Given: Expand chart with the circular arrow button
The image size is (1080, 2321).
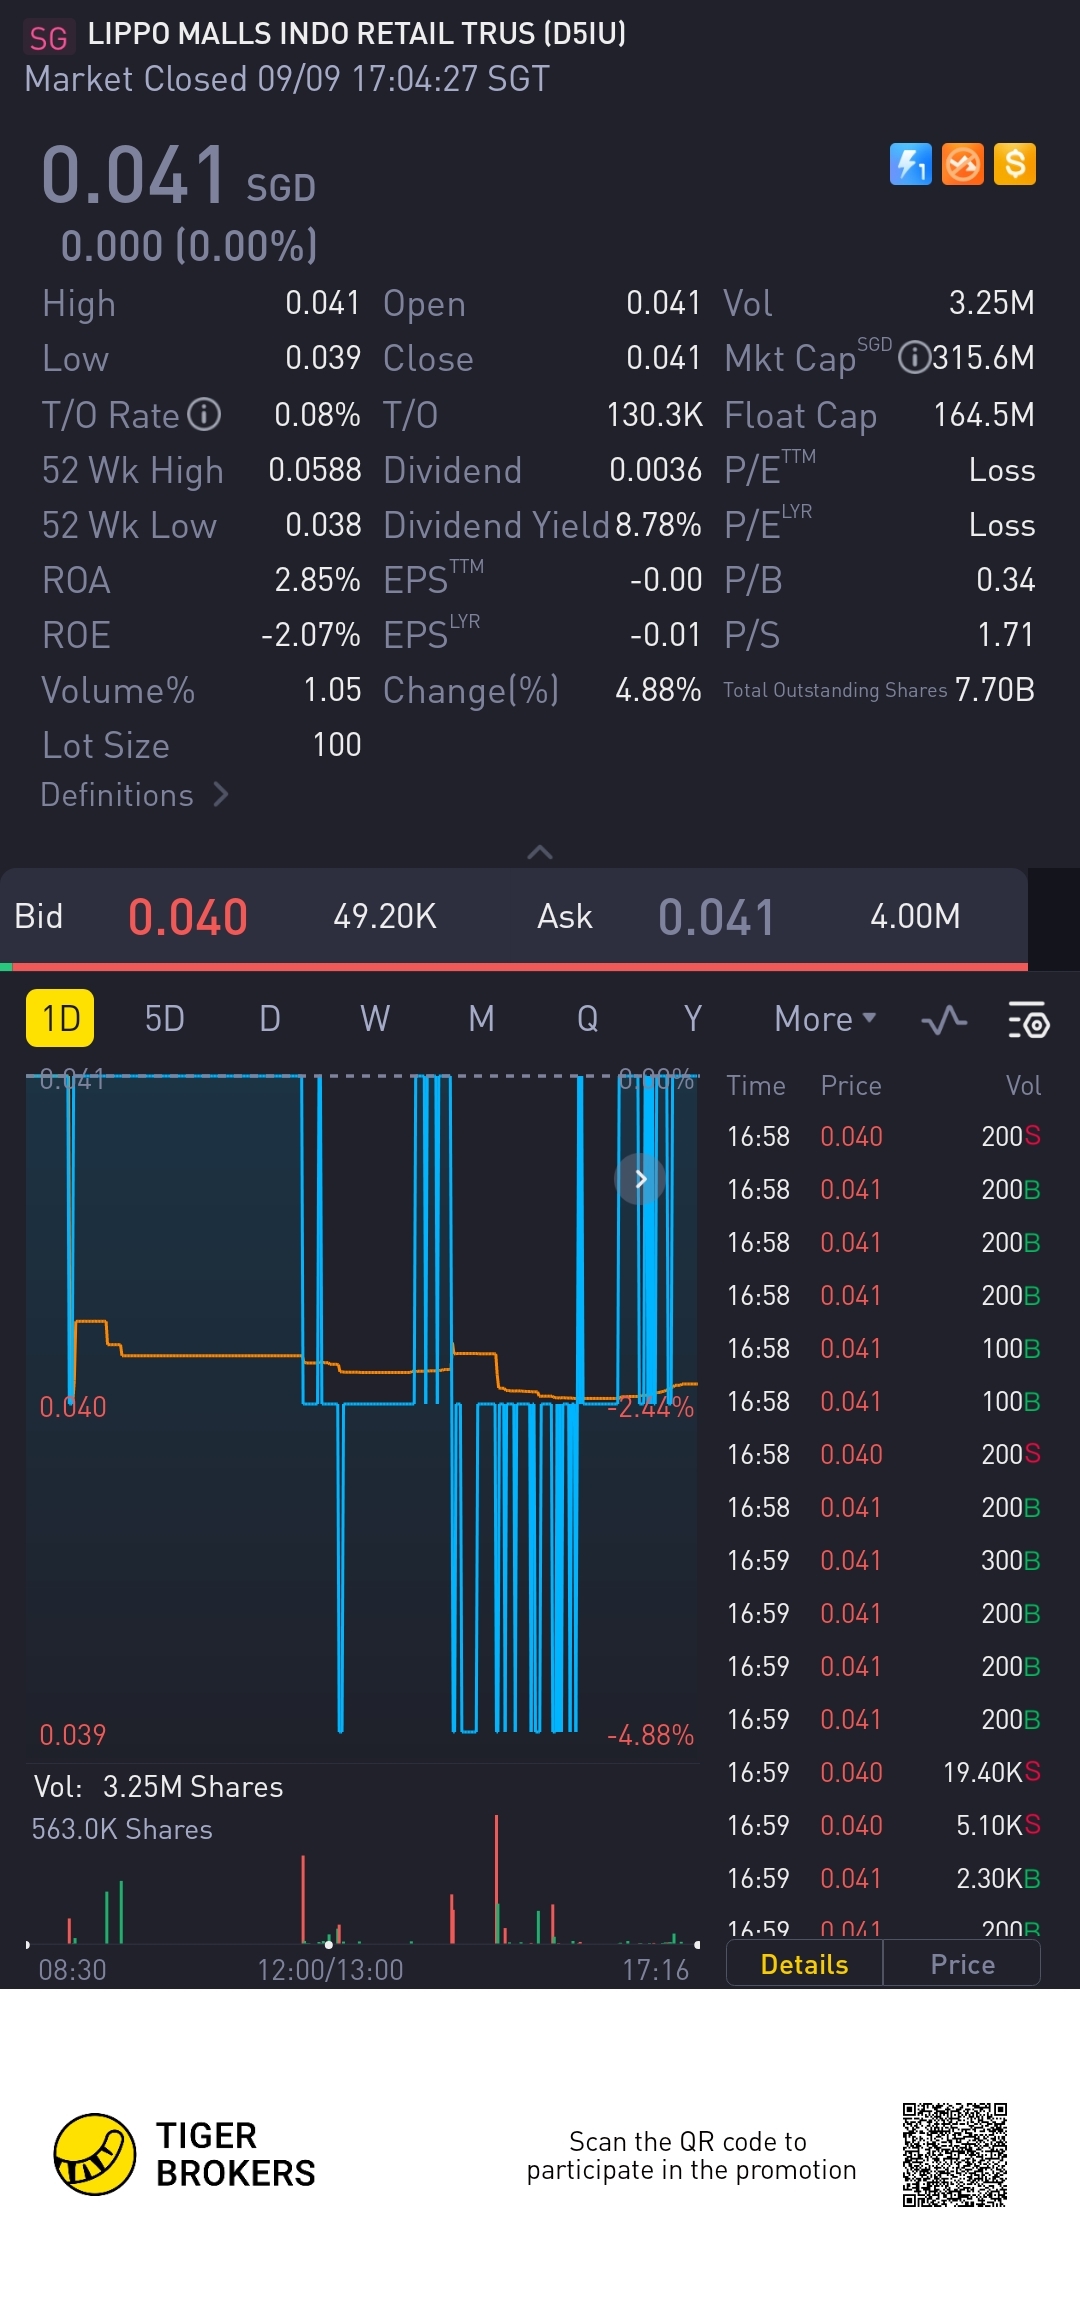Looking at the screenshot, I should [x=640, y=1179].
